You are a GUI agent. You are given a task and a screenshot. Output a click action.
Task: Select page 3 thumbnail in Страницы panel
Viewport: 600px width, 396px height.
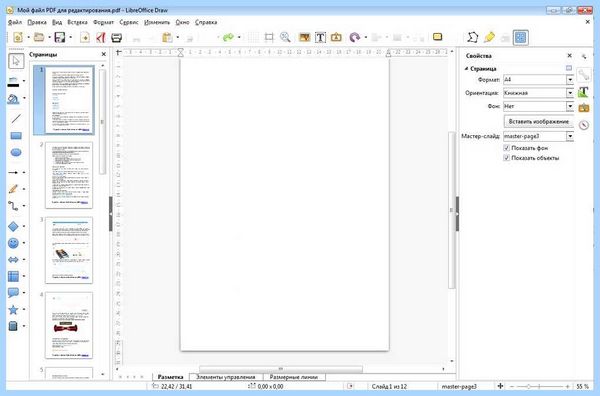[69, 250]
